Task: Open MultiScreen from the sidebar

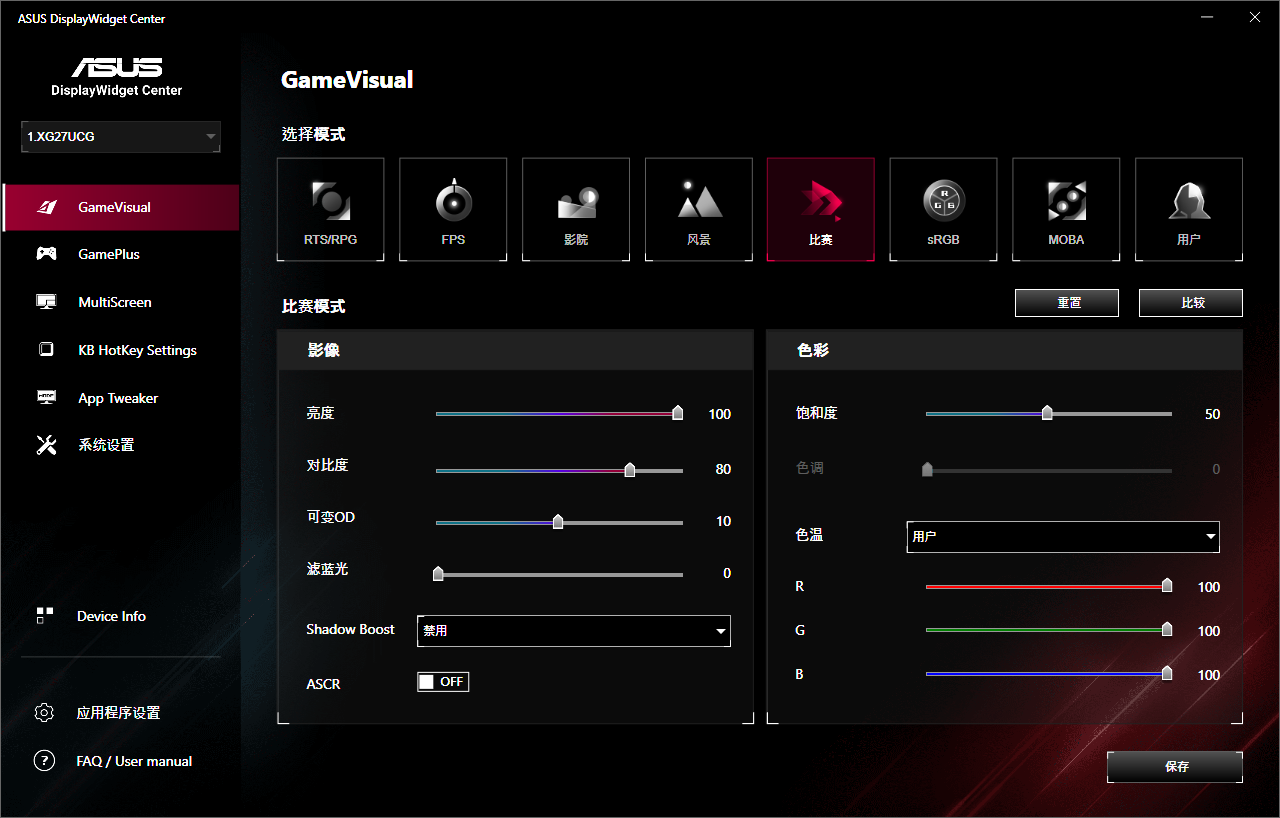Action: pyautogui.click(x=114, y=302)
